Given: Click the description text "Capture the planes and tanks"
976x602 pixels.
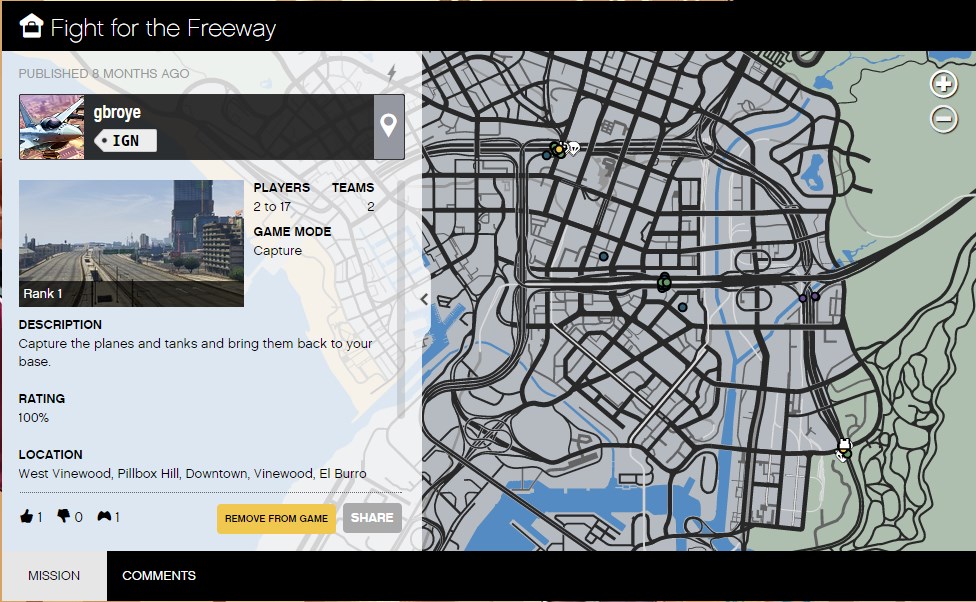Looking at the screenshot, I should pyautogui.click(x=195, y=352).
